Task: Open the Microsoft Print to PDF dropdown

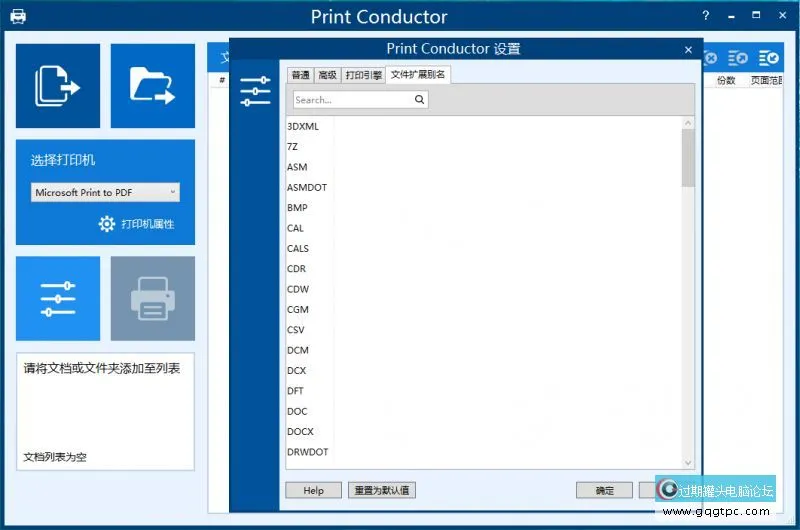Action: click(x=105, y=192)
